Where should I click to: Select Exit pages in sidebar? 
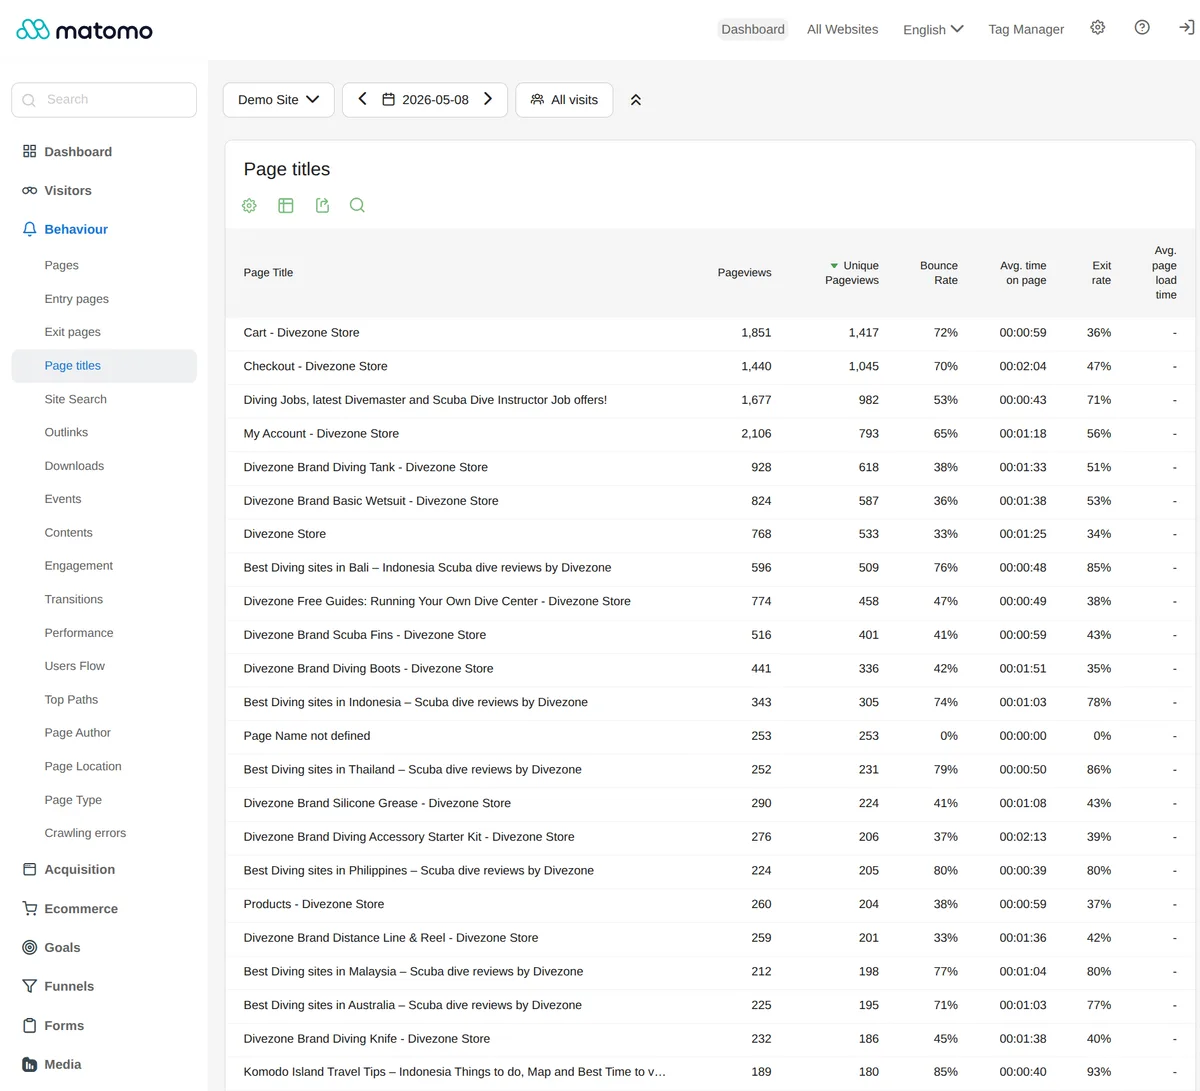(x=72, y=332)
